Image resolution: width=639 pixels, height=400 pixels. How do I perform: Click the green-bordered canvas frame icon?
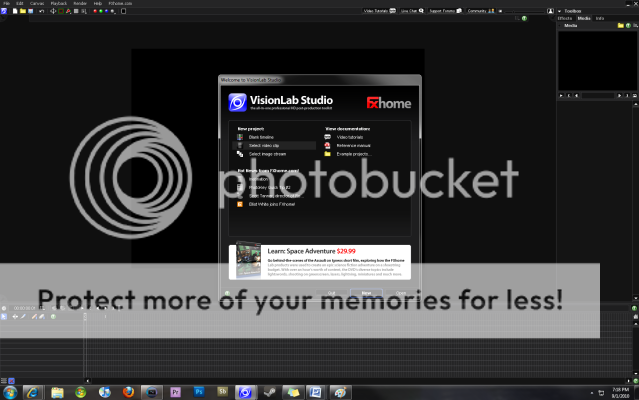pos(61,11)
